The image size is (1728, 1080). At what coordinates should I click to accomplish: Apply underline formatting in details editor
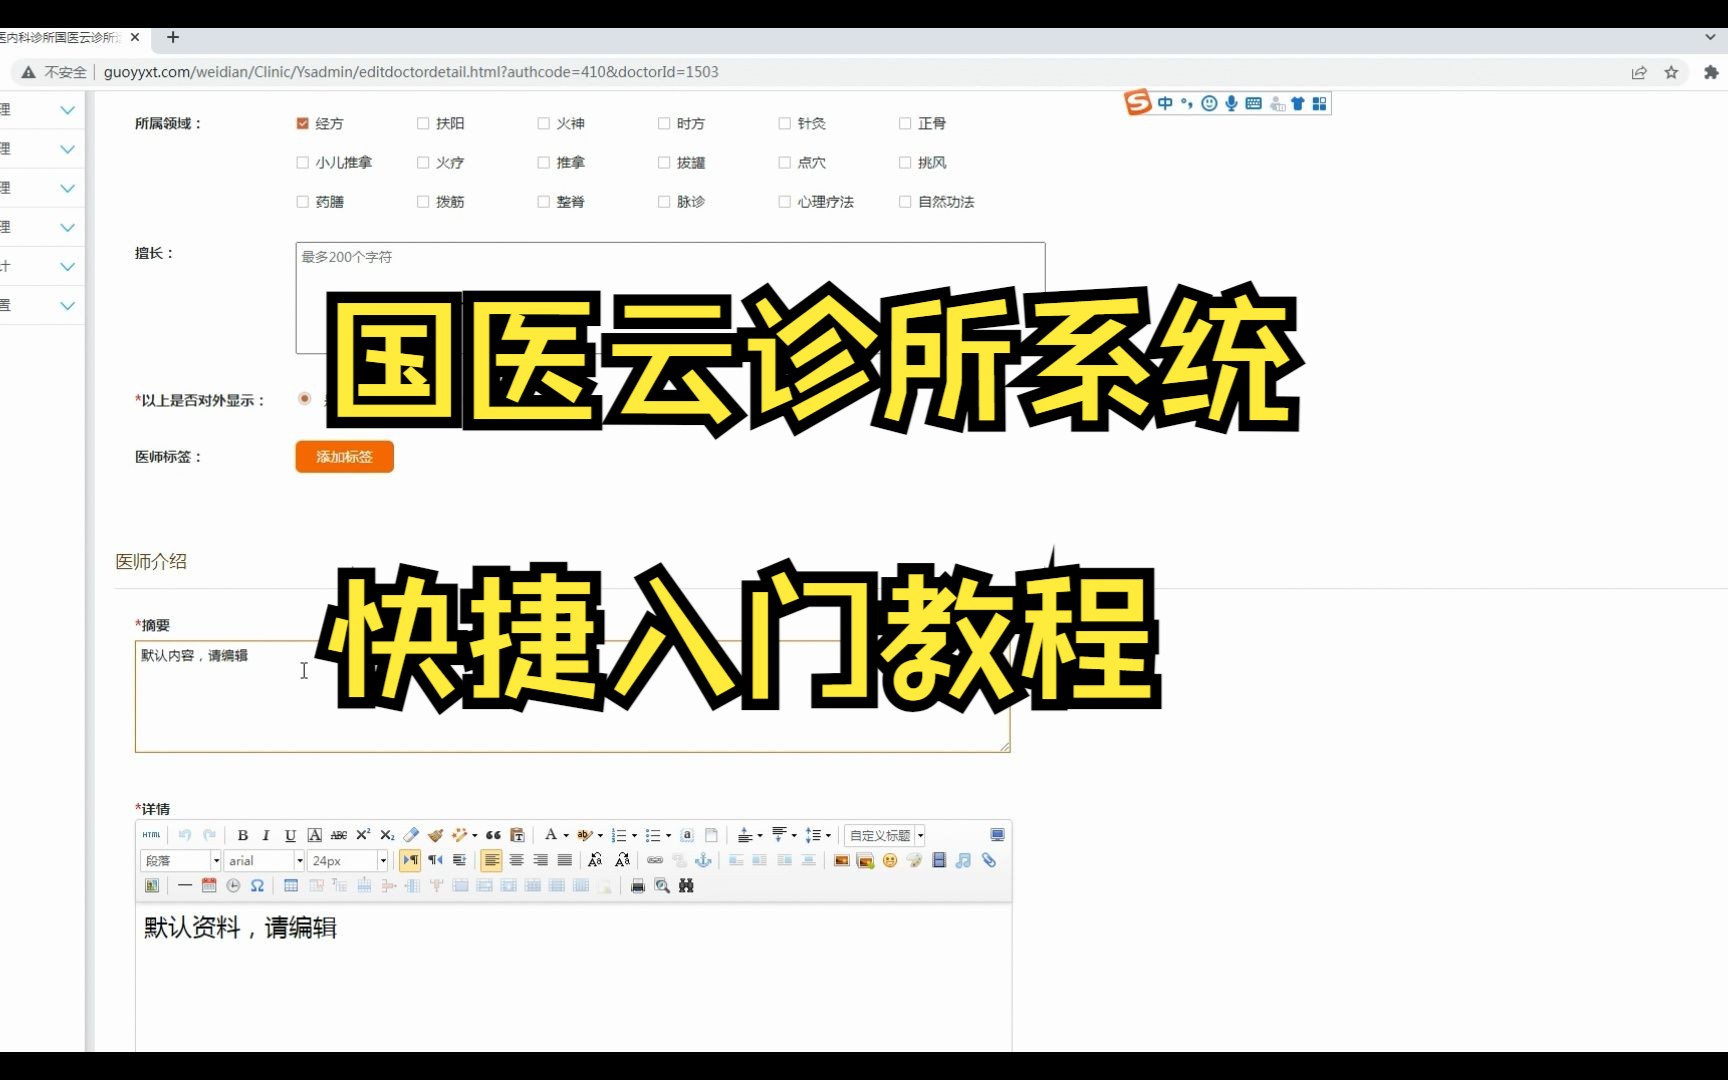(290, 835)
